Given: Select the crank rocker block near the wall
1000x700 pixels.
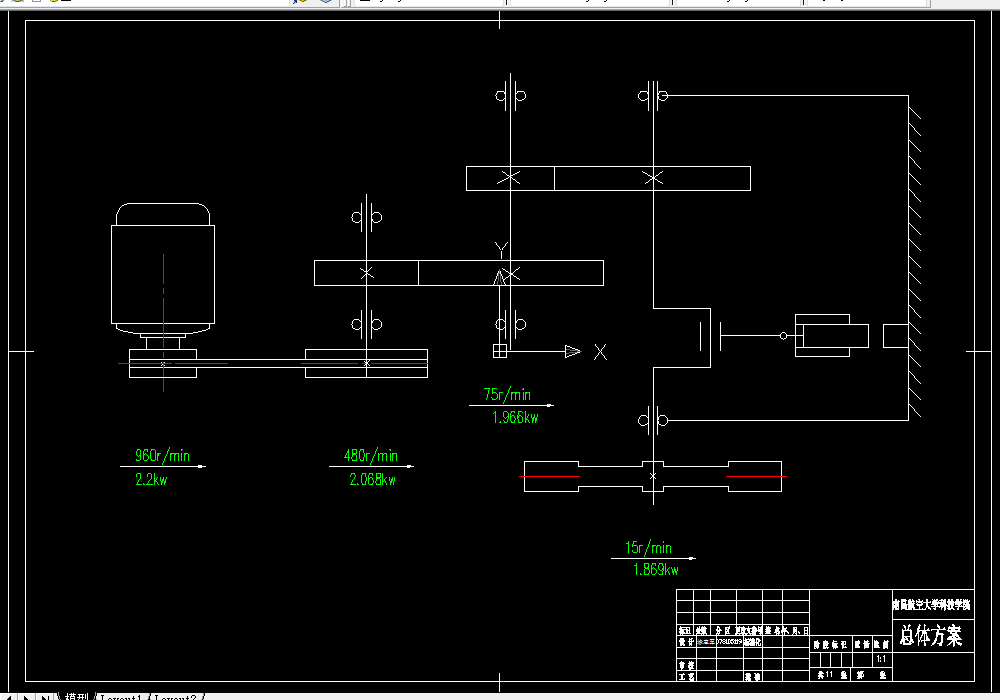Looking at the screenshot, I should tap(895, 336).
